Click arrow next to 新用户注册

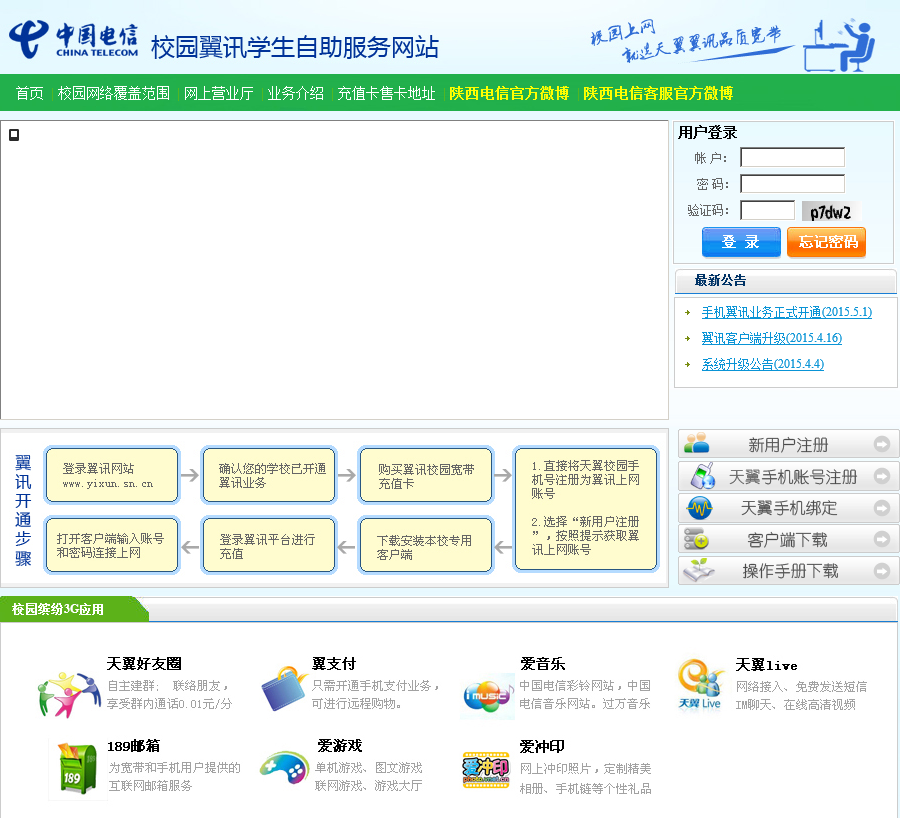click(882, 444)
